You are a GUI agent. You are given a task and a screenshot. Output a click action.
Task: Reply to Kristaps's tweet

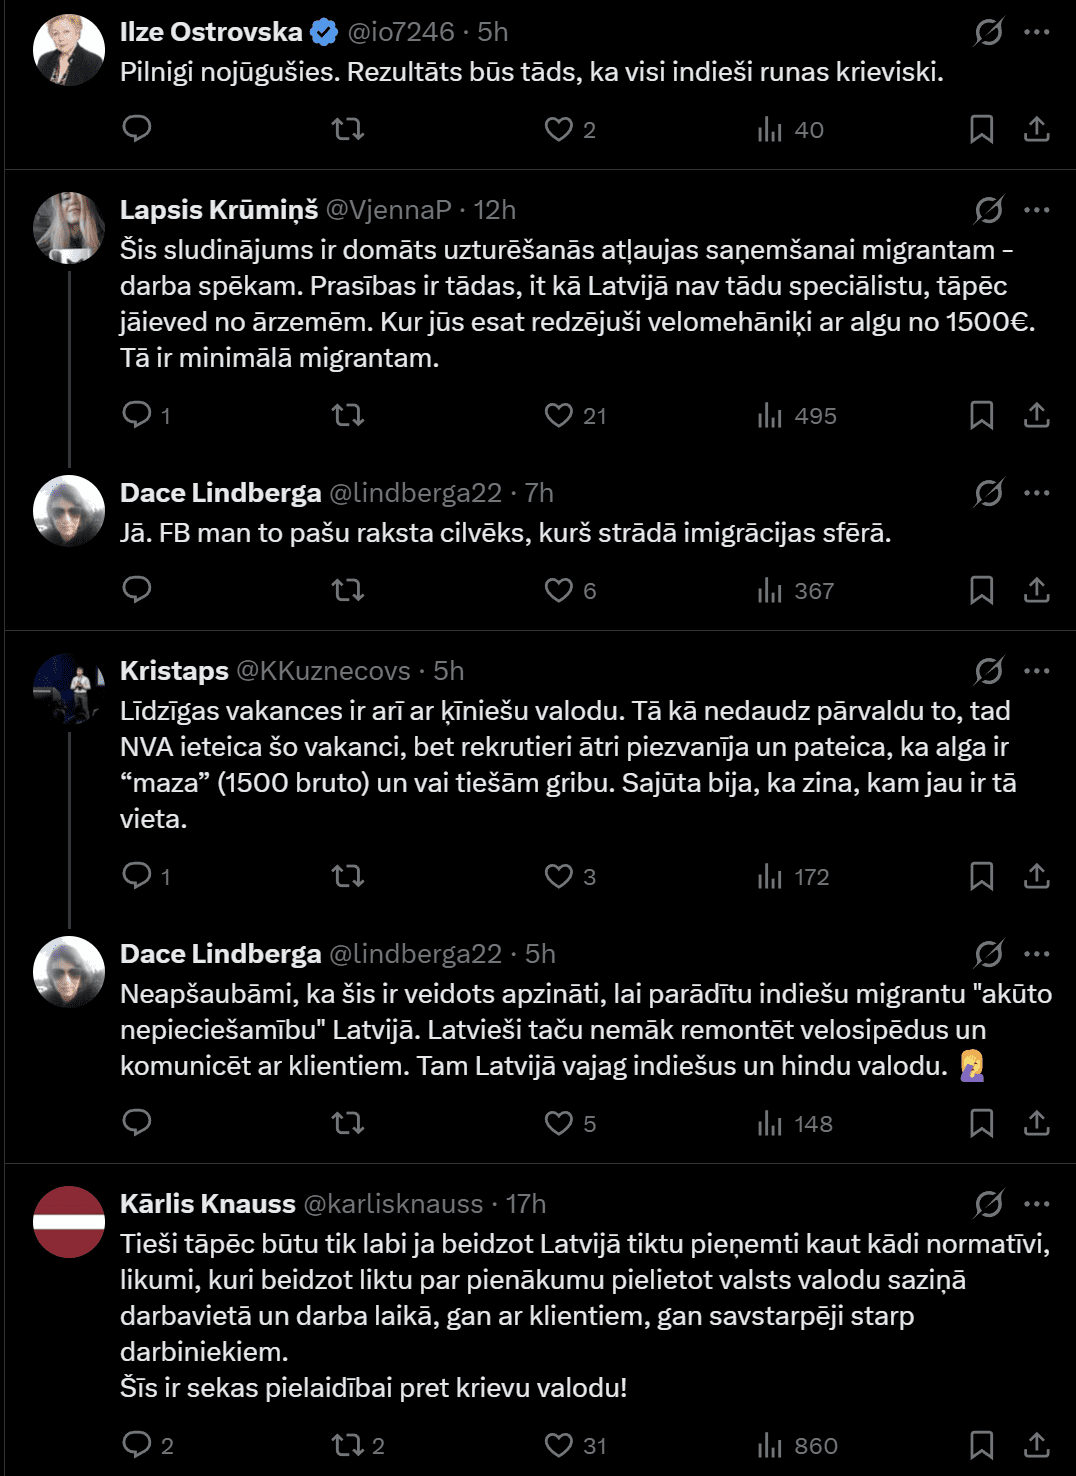pyautogui.click(x=136, y=877)
